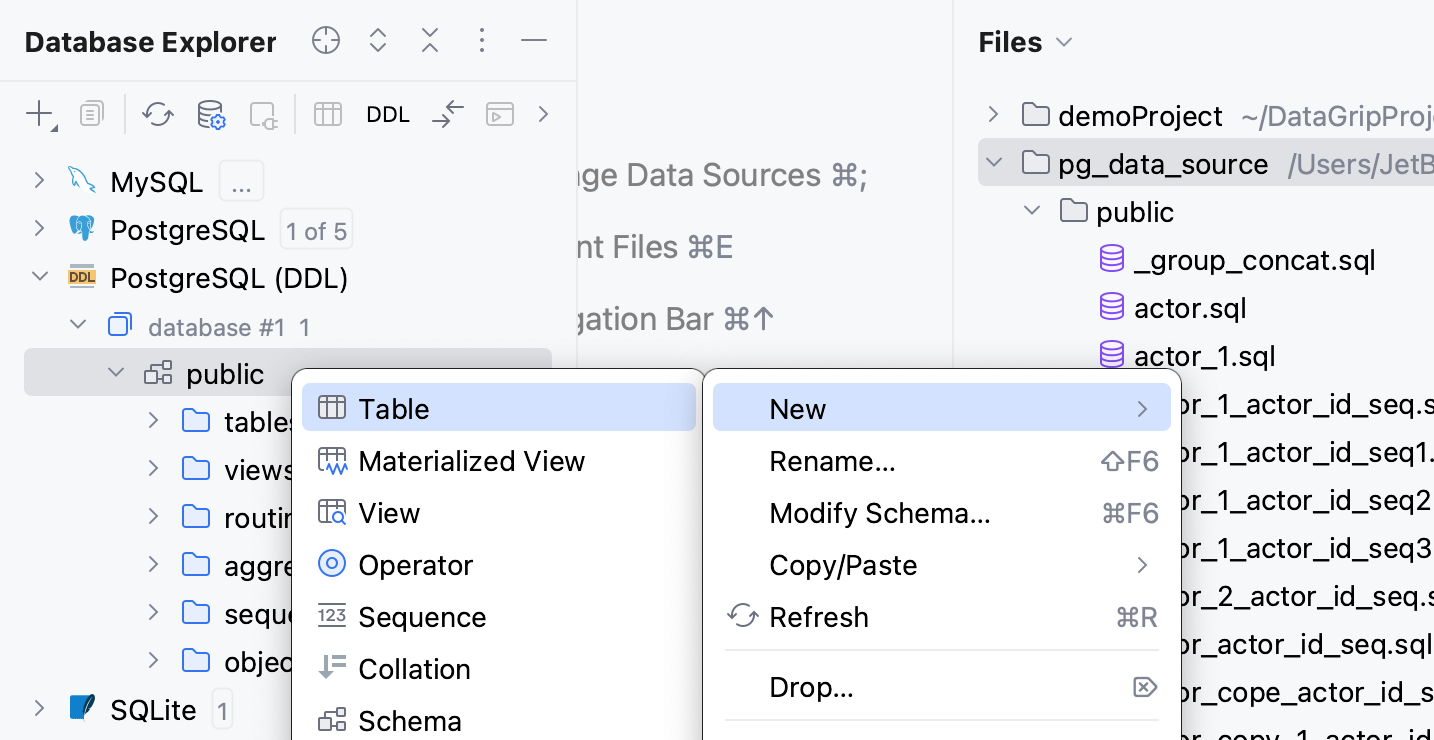Select the Sequence icon in New menu

pos(331,617)
